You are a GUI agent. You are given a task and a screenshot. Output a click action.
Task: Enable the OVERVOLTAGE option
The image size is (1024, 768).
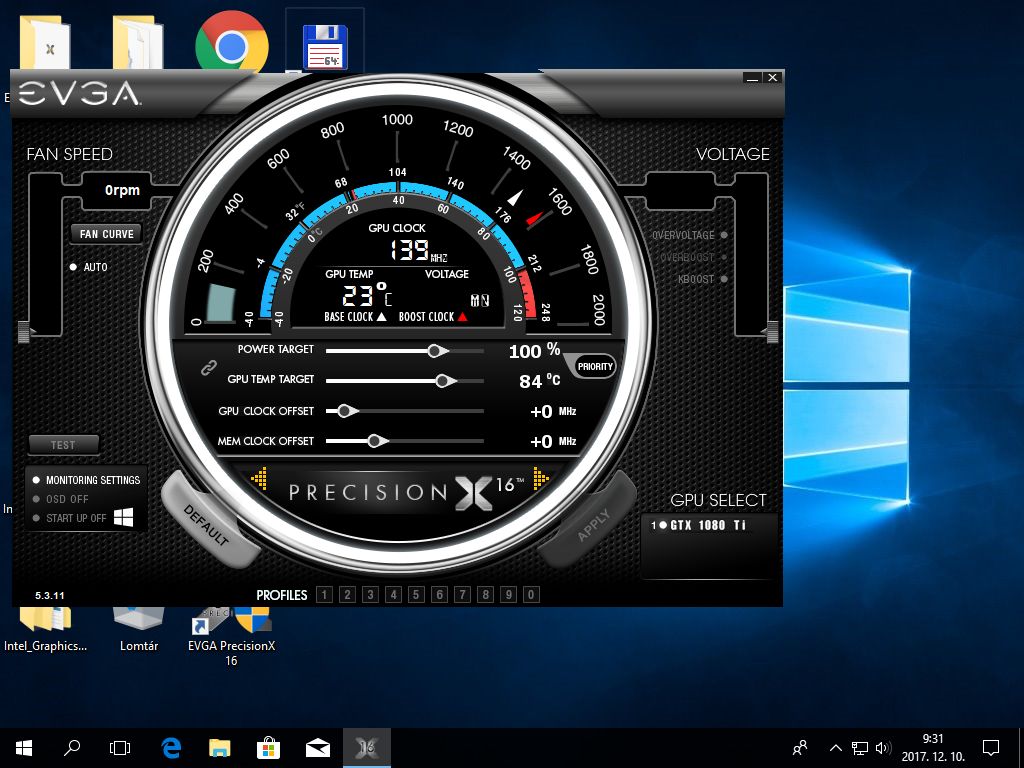click(690, 235)
